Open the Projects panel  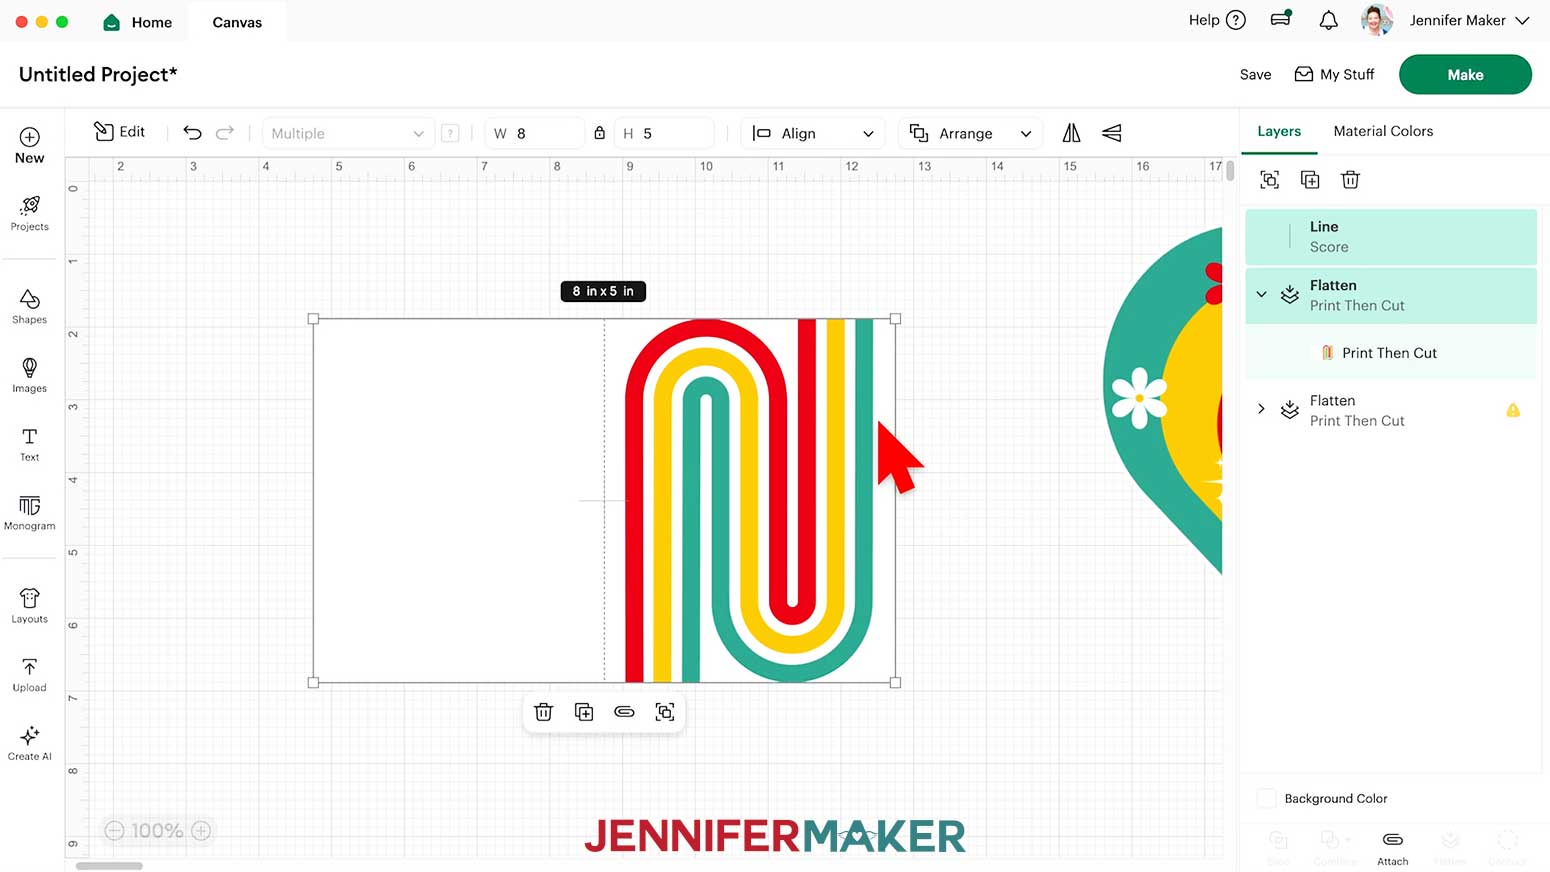point(30,213)
